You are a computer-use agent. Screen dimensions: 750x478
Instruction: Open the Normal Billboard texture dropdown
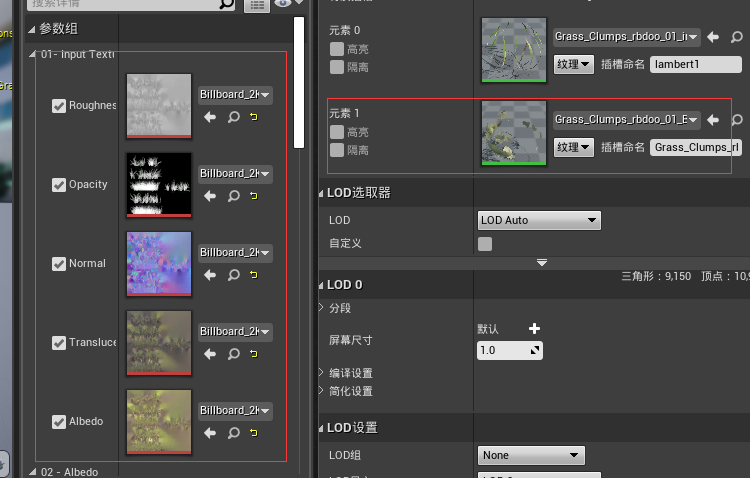235,253
